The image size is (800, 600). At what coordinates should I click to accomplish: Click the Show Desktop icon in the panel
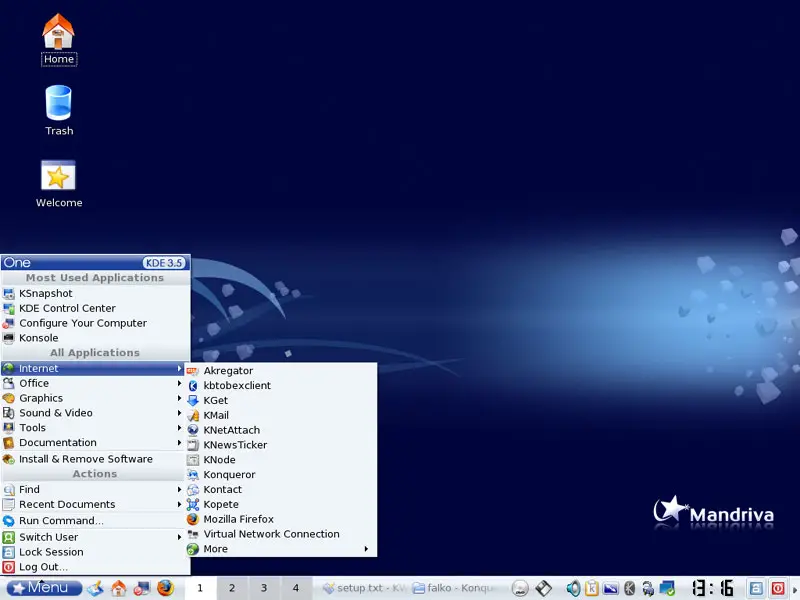pos(95,588)
